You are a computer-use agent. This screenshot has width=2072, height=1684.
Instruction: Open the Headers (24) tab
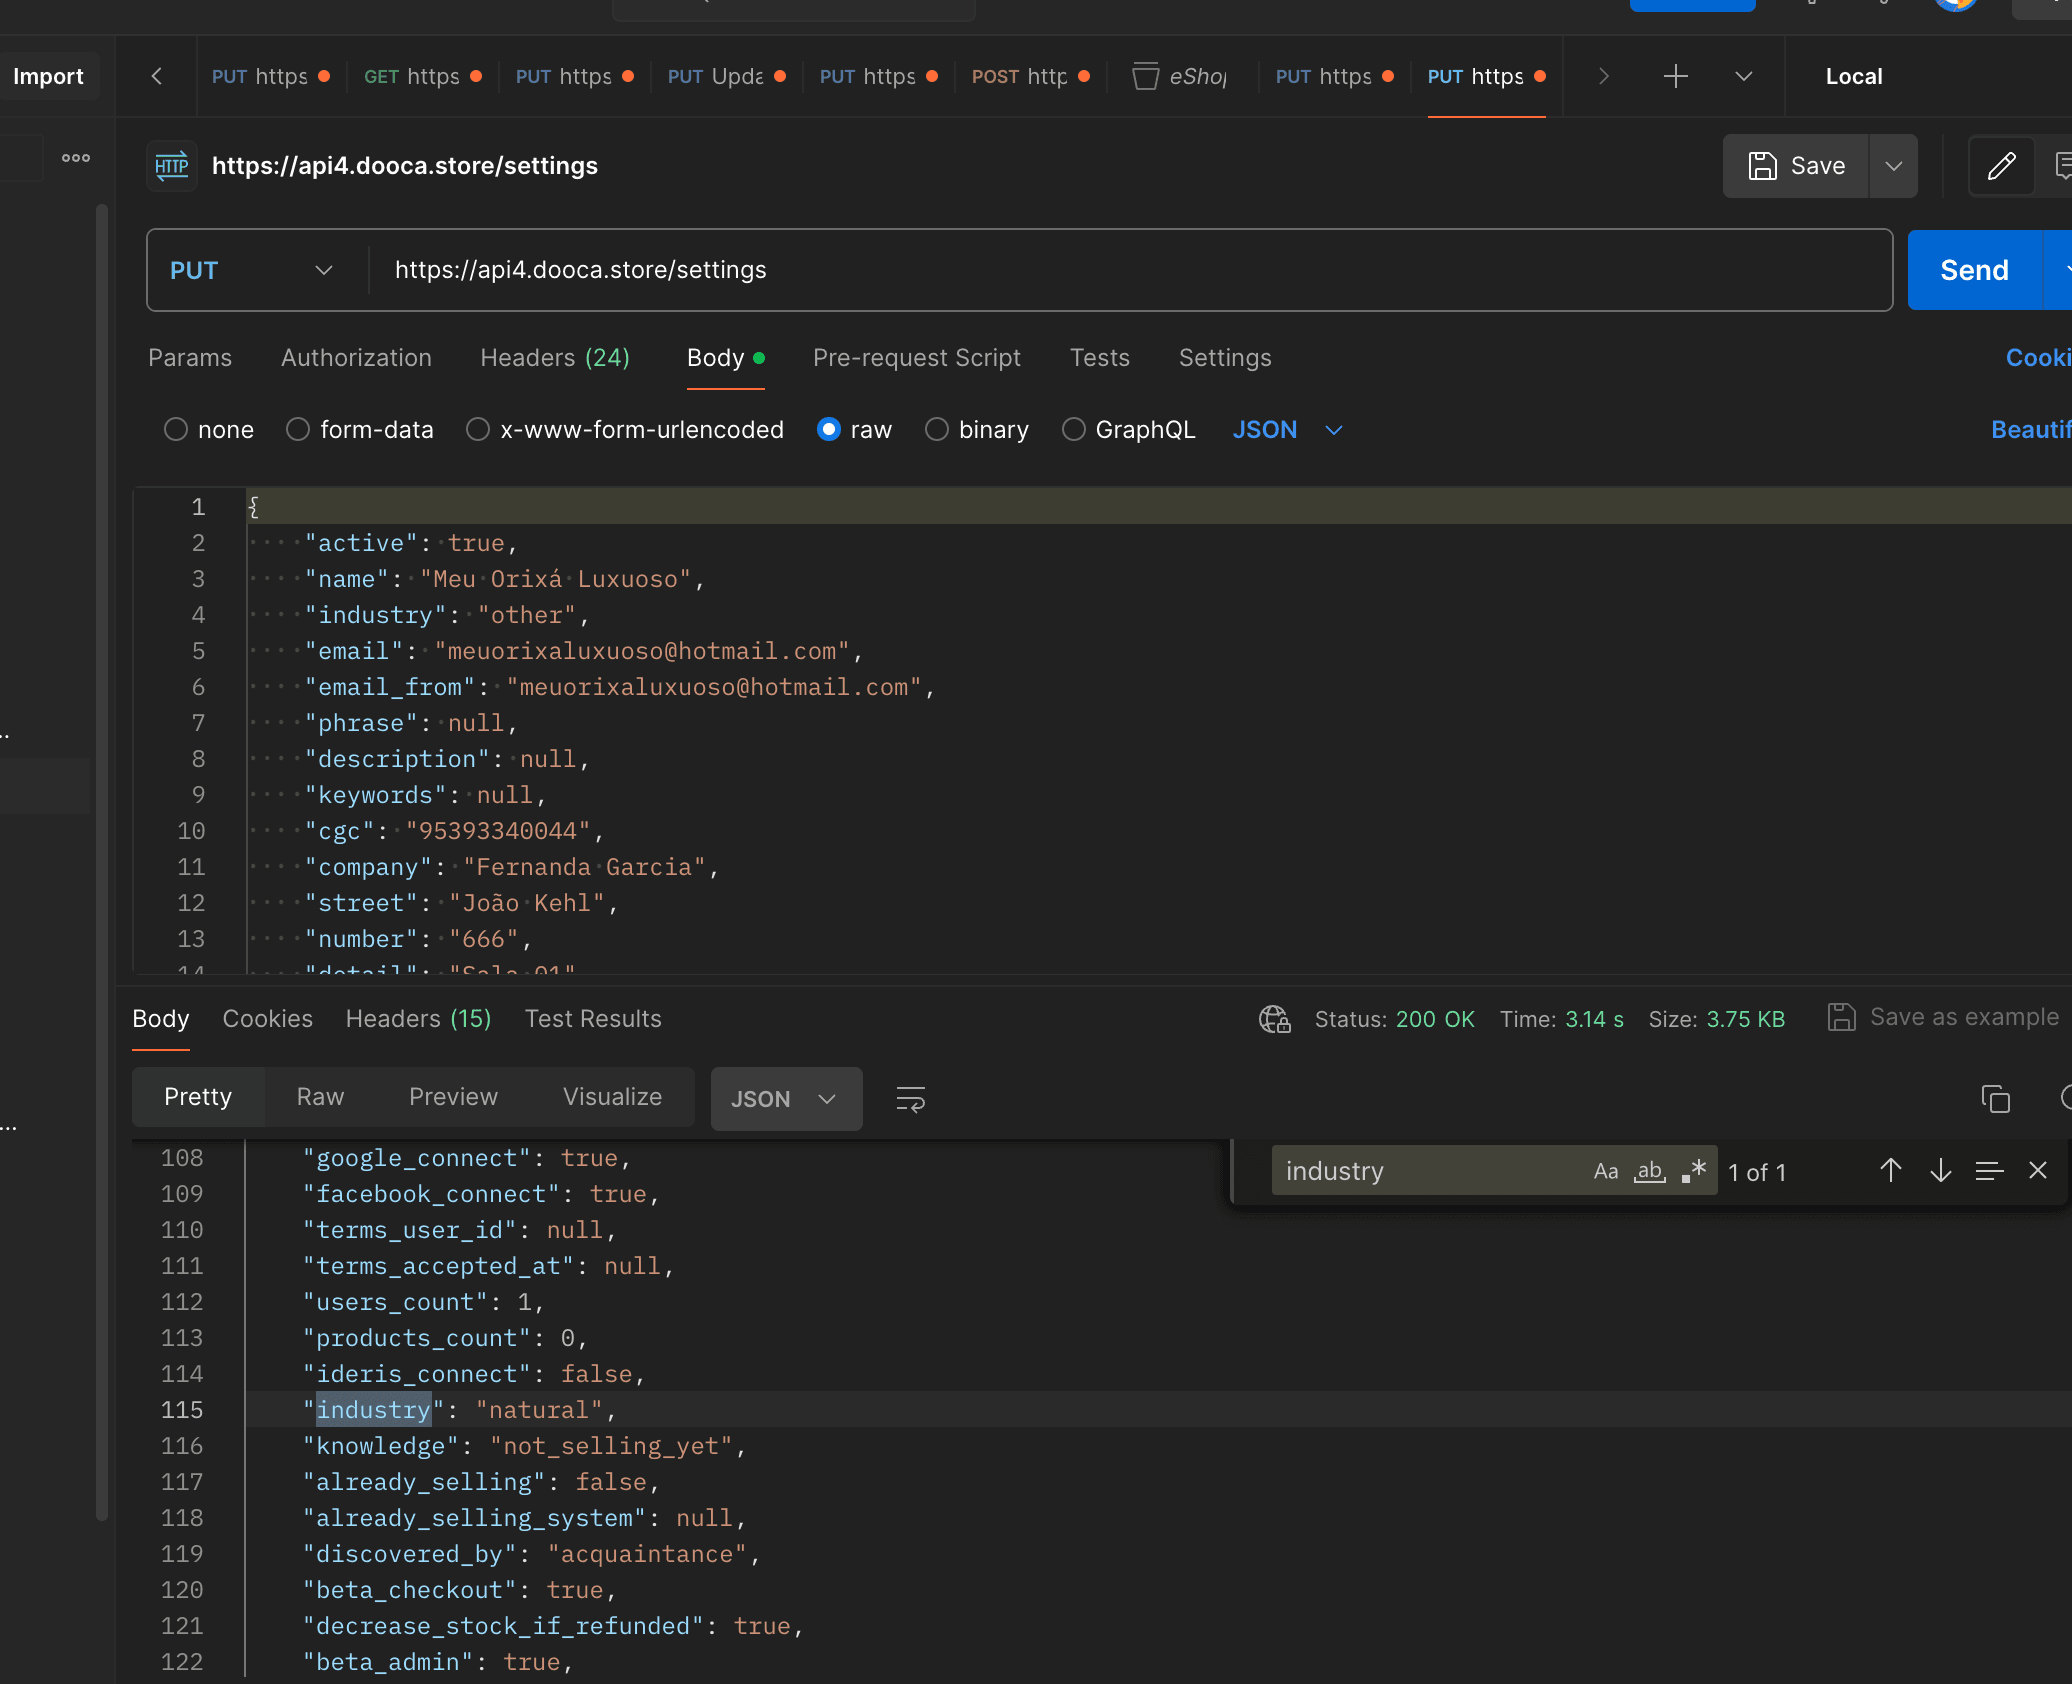pos(555,358)
